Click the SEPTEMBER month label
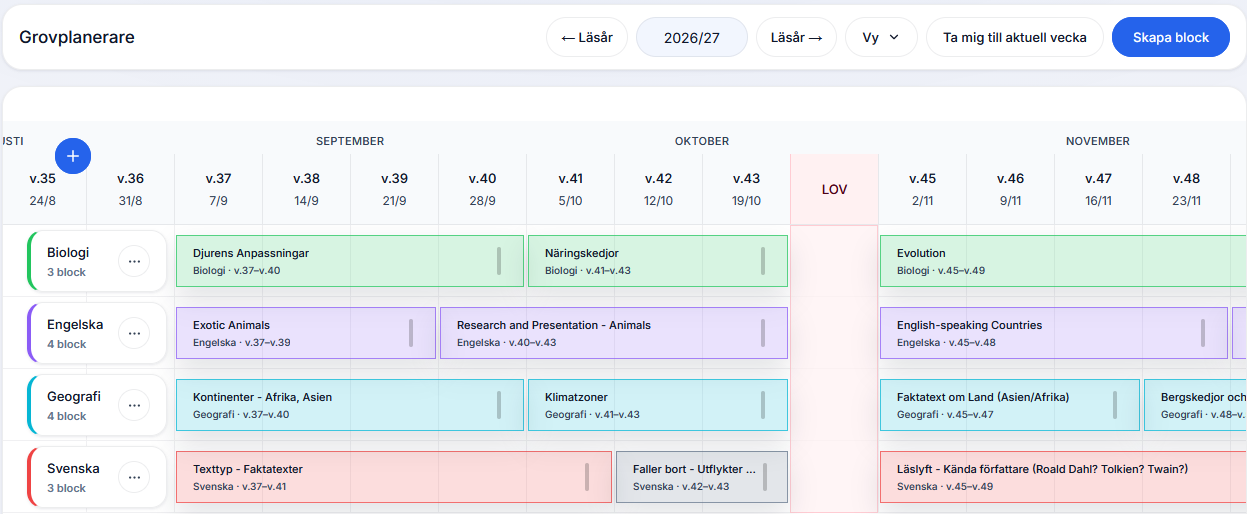 click(x=350, y=141)
